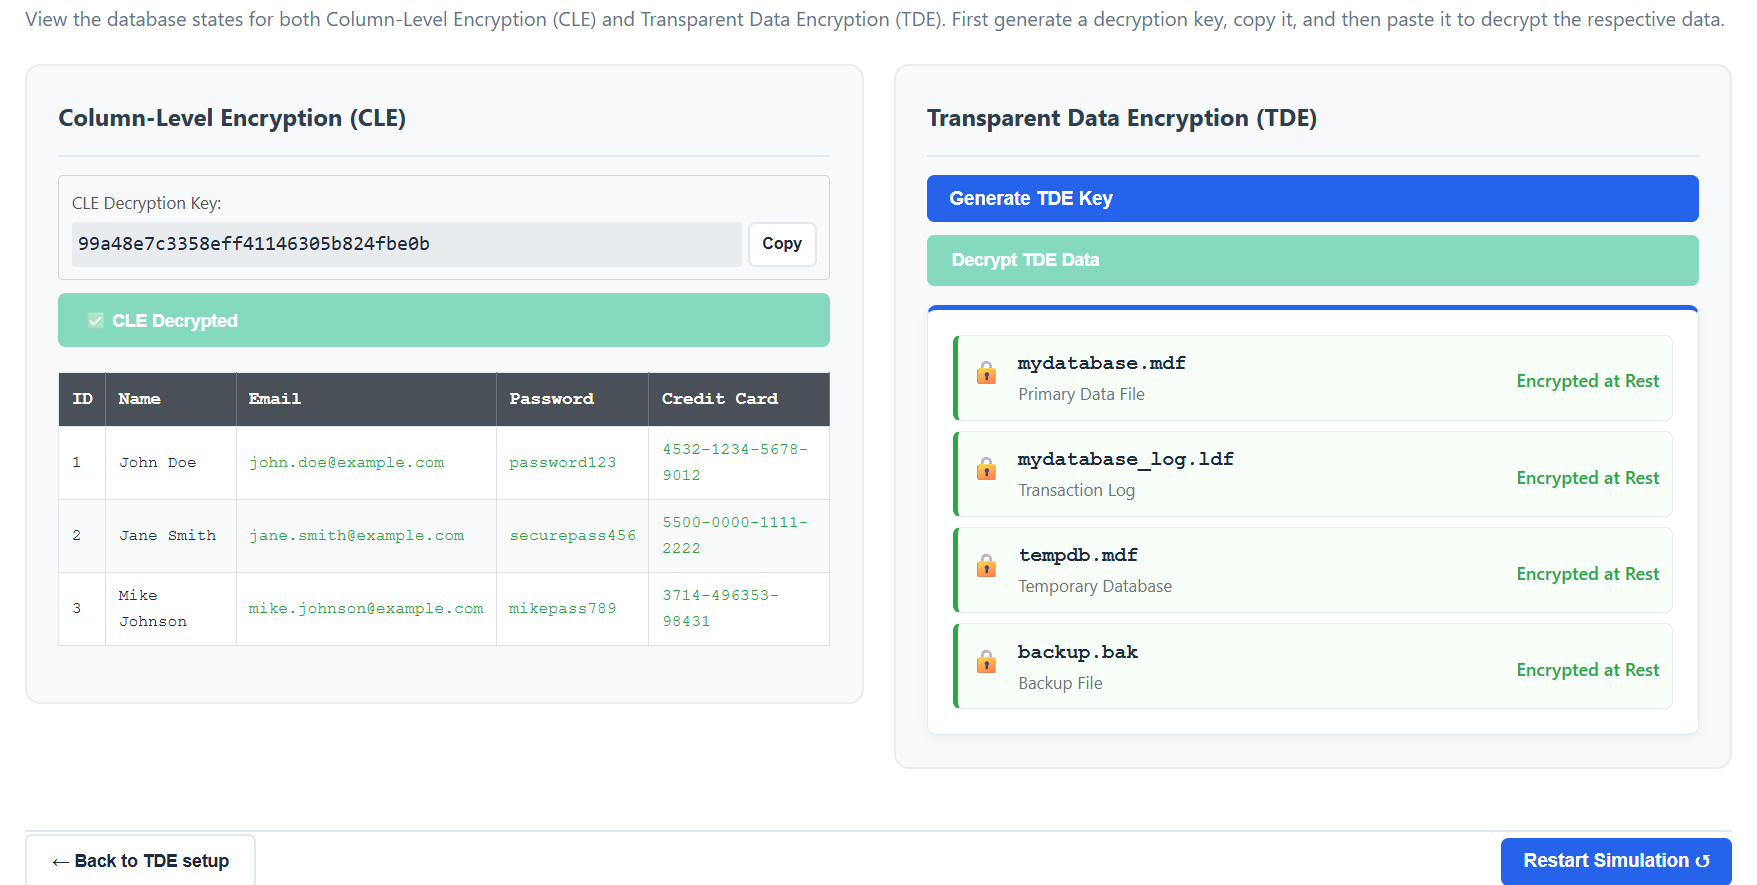
Task: Copy the CLE decryption key
Action: (x=781, y=244)
